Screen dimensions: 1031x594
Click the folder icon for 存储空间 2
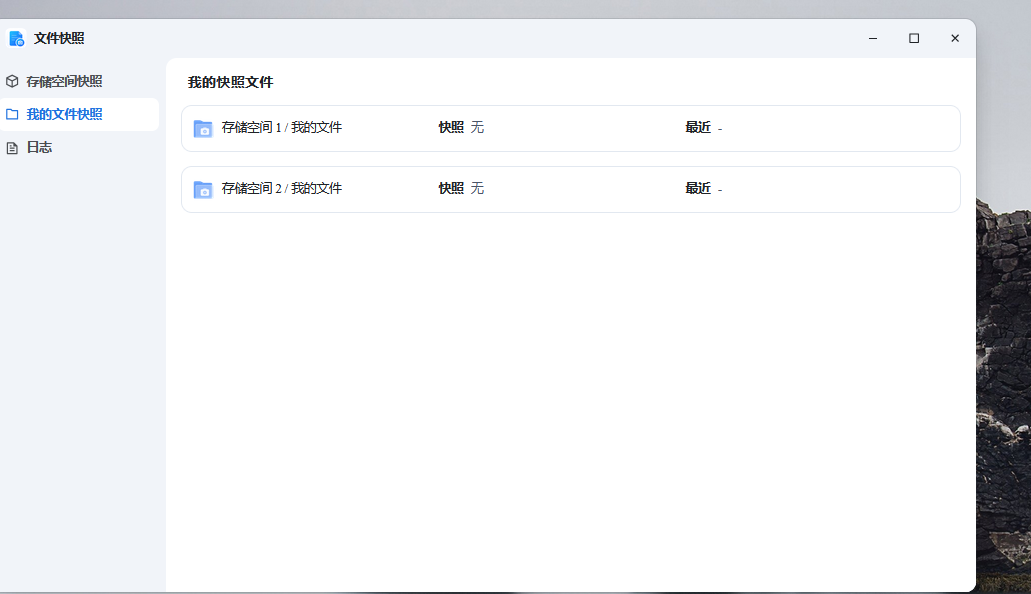coord(203,189)
